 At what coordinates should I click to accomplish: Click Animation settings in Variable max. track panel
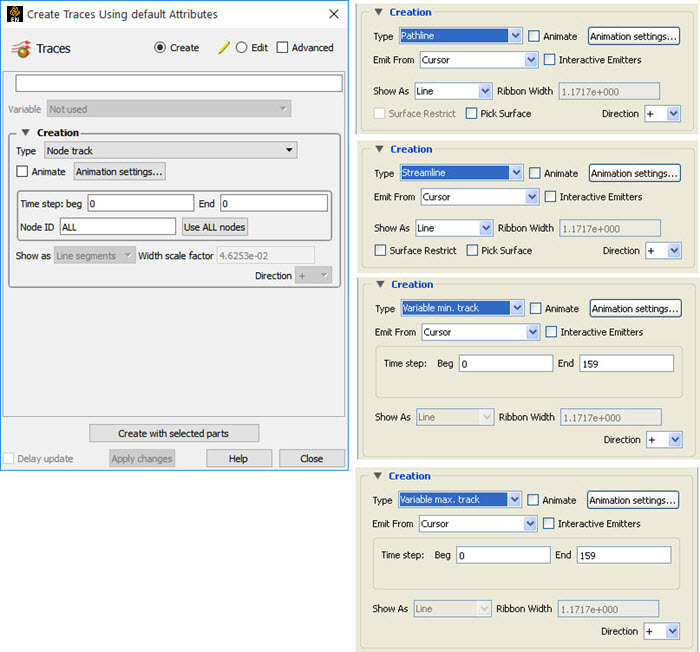pyautogui.click(x=633, y=500)
